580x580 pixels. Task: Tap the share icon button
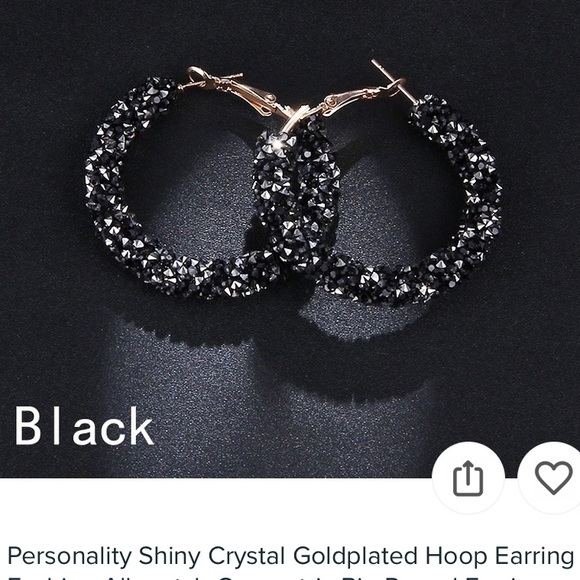click(x=468, y=478)
